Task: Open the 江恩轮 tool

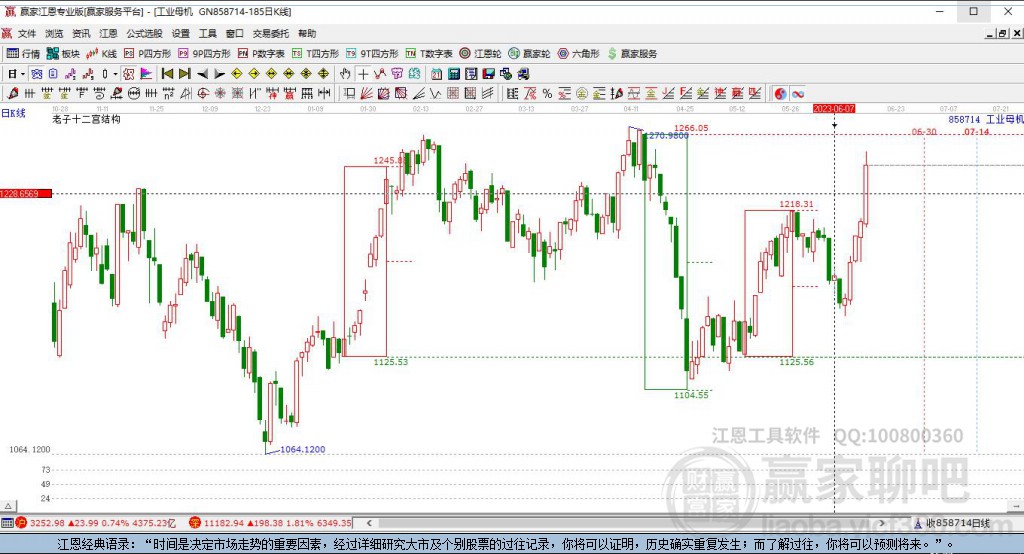Action: pos(480,54)
